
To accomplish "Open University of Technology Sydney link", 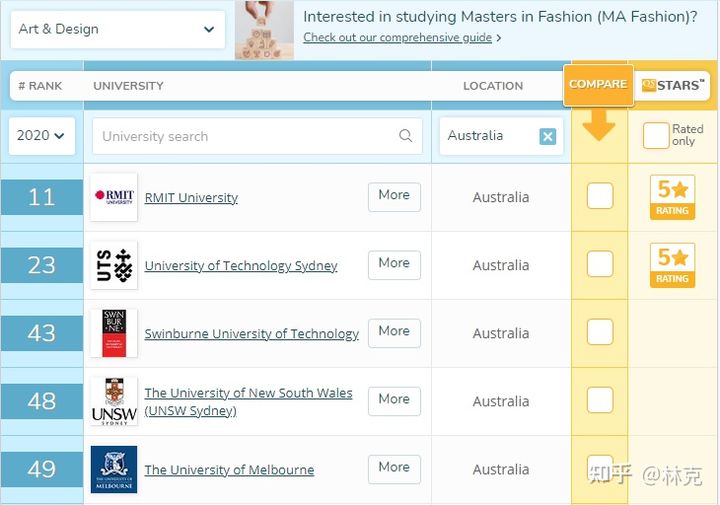I will coord(241,266).
